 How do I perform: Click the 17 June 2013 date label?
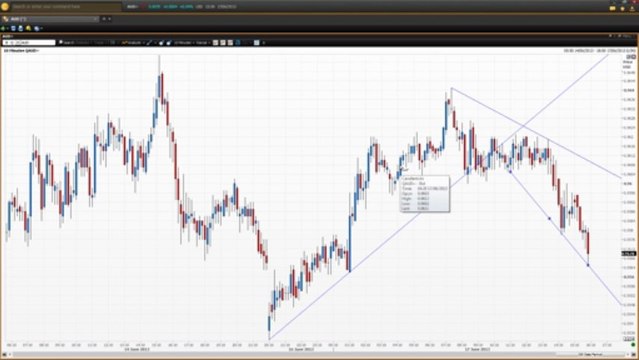click(477, 349)
